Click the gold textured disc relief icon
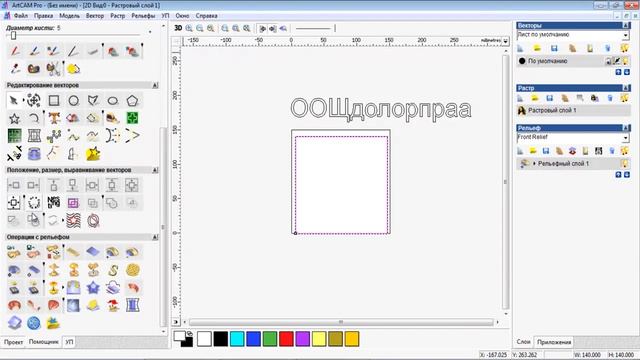The image size is (640, 360). click(133, 270)
